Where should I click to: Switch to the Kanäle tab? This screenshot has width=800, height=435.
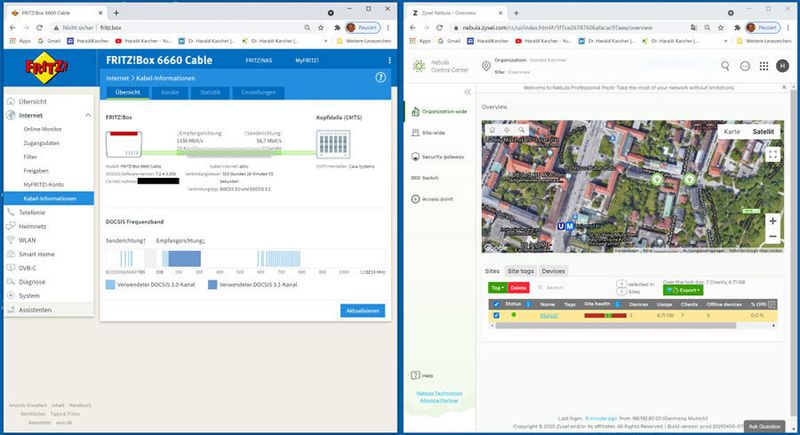coord(170,92)
